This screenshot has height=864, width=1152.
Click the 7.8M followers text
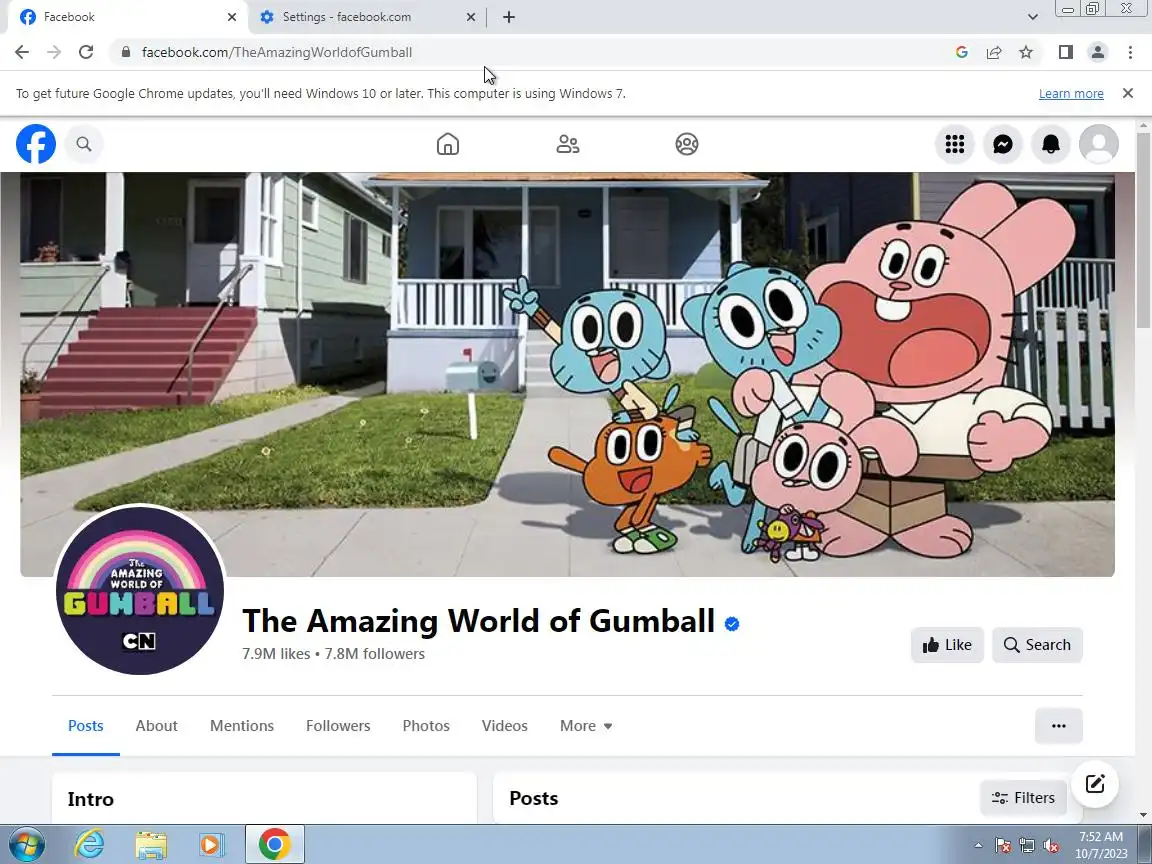coord(375,654)
